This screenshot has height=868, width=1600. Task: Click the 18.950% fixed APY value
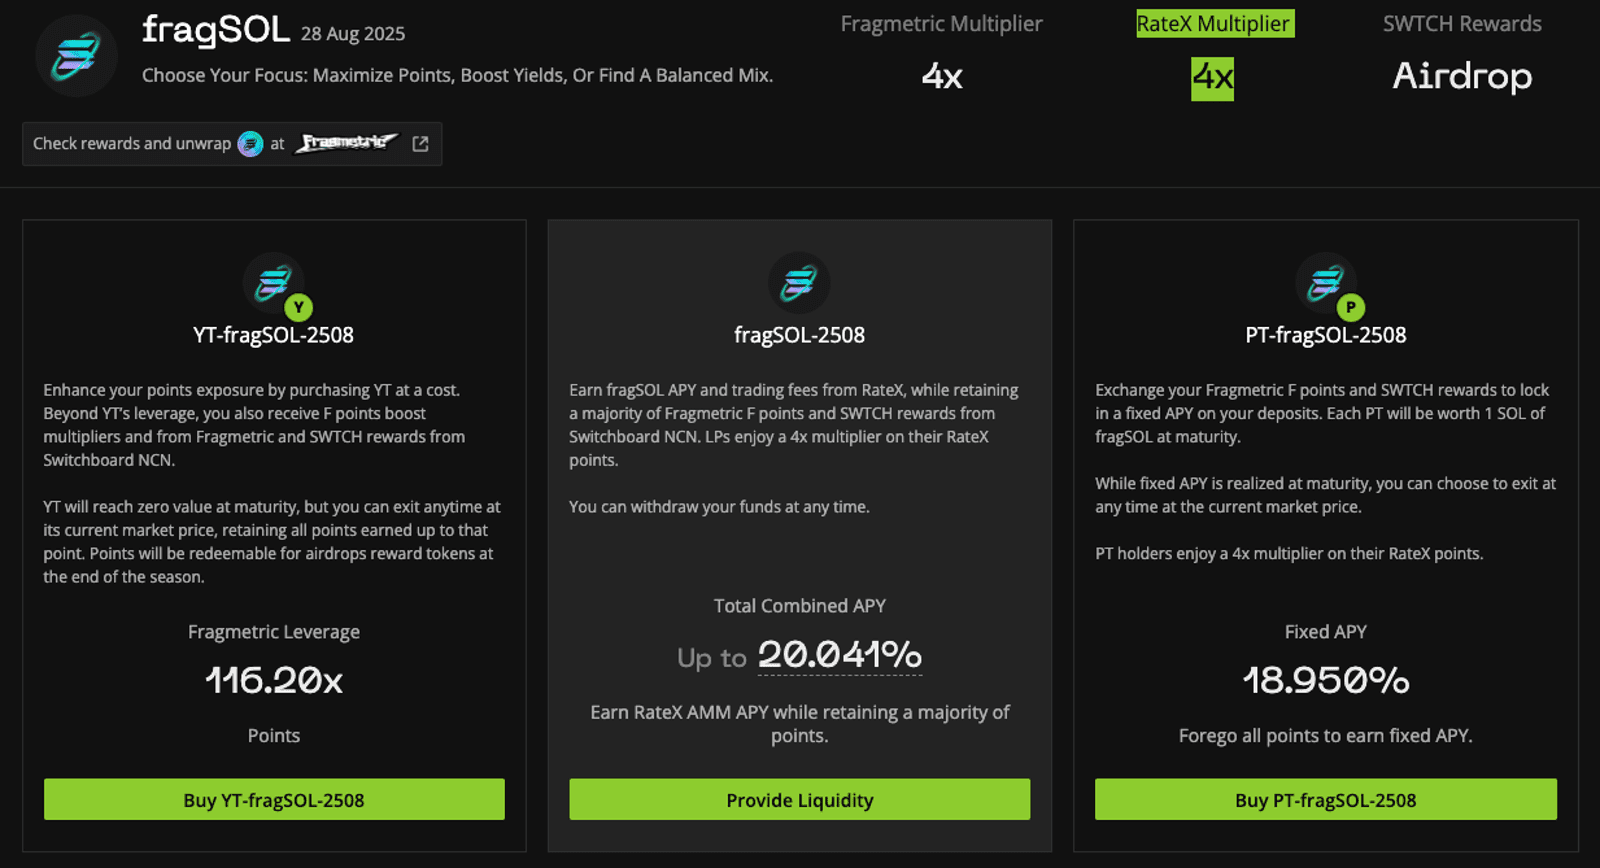[x=1326, y=681]
